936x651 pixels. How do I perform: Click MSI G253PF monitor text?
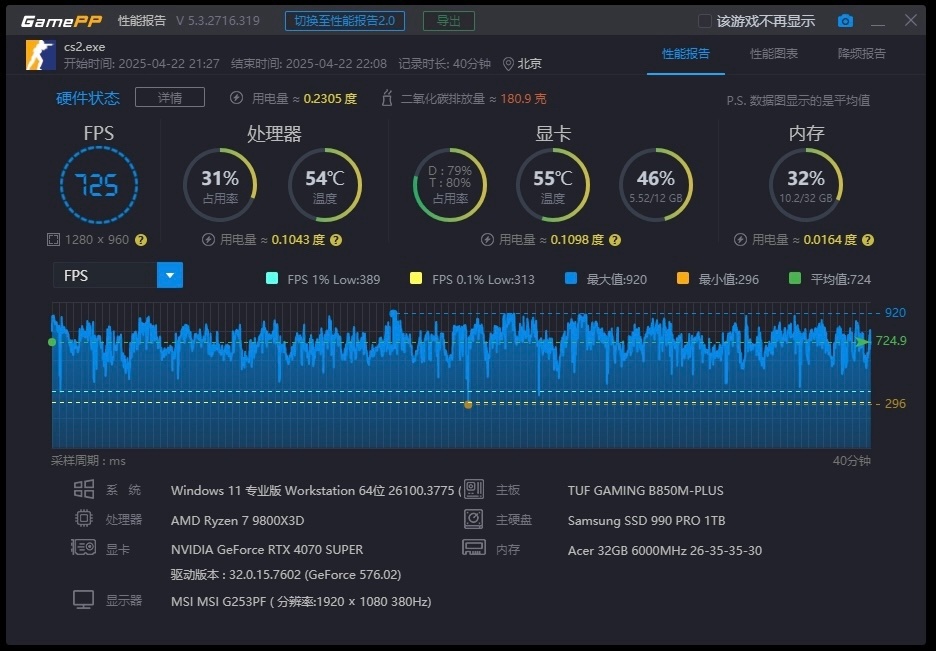click(301, 601)
